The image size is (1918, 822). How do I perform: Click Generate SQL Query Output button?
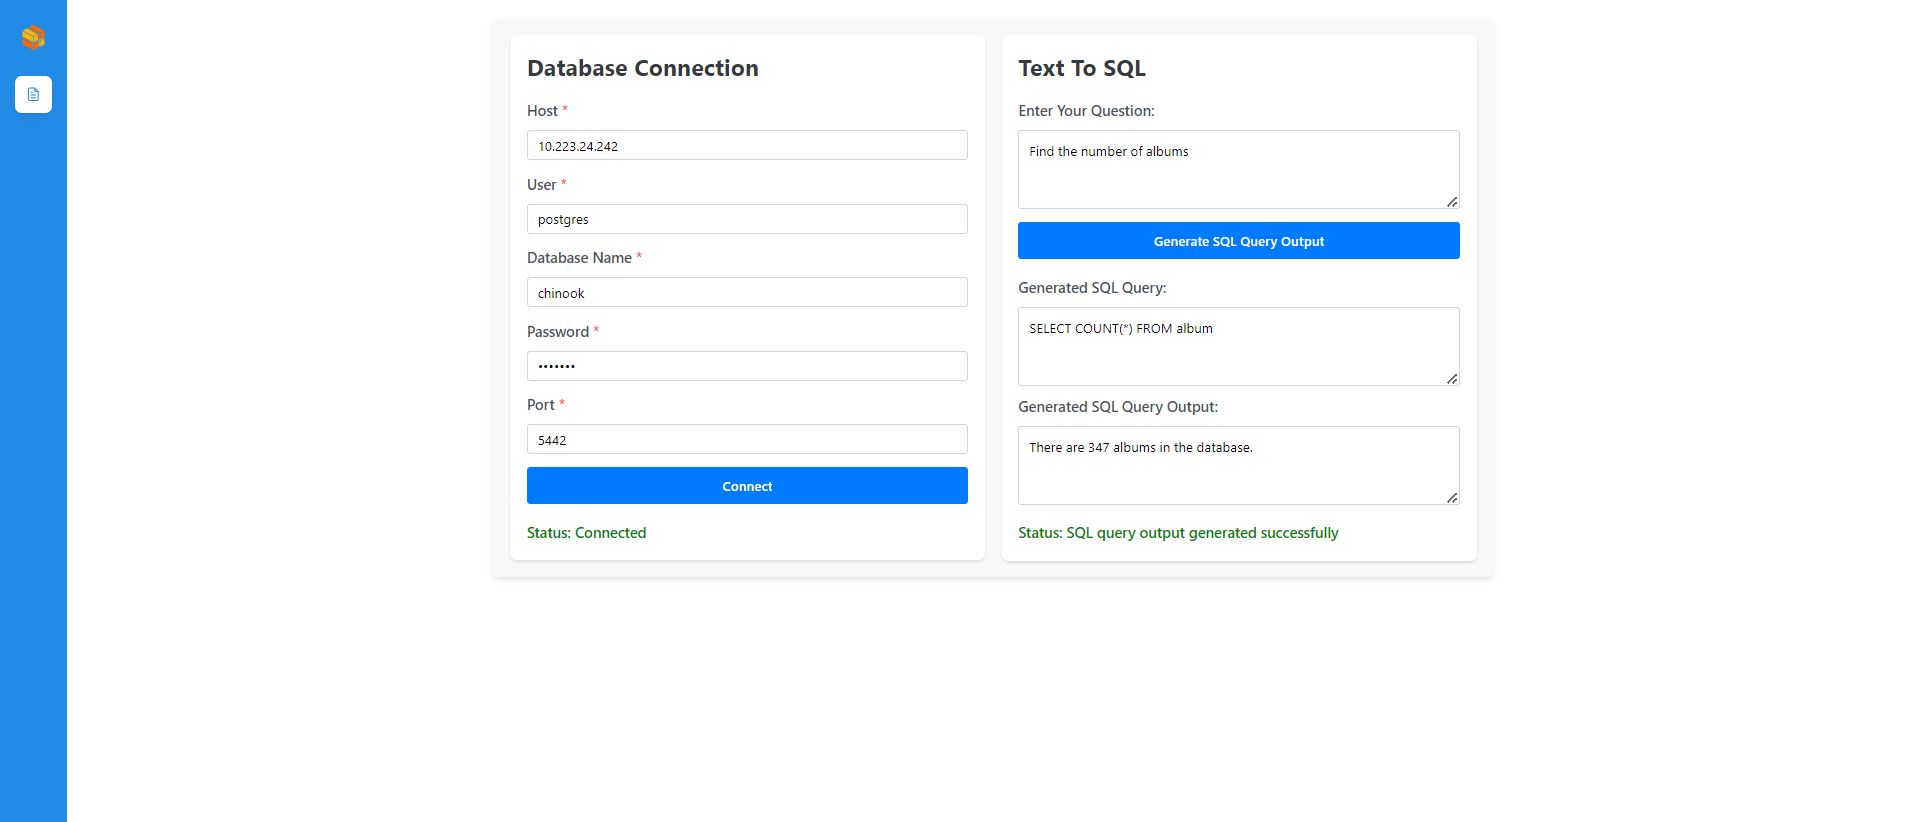click(x=1238, y=241)
